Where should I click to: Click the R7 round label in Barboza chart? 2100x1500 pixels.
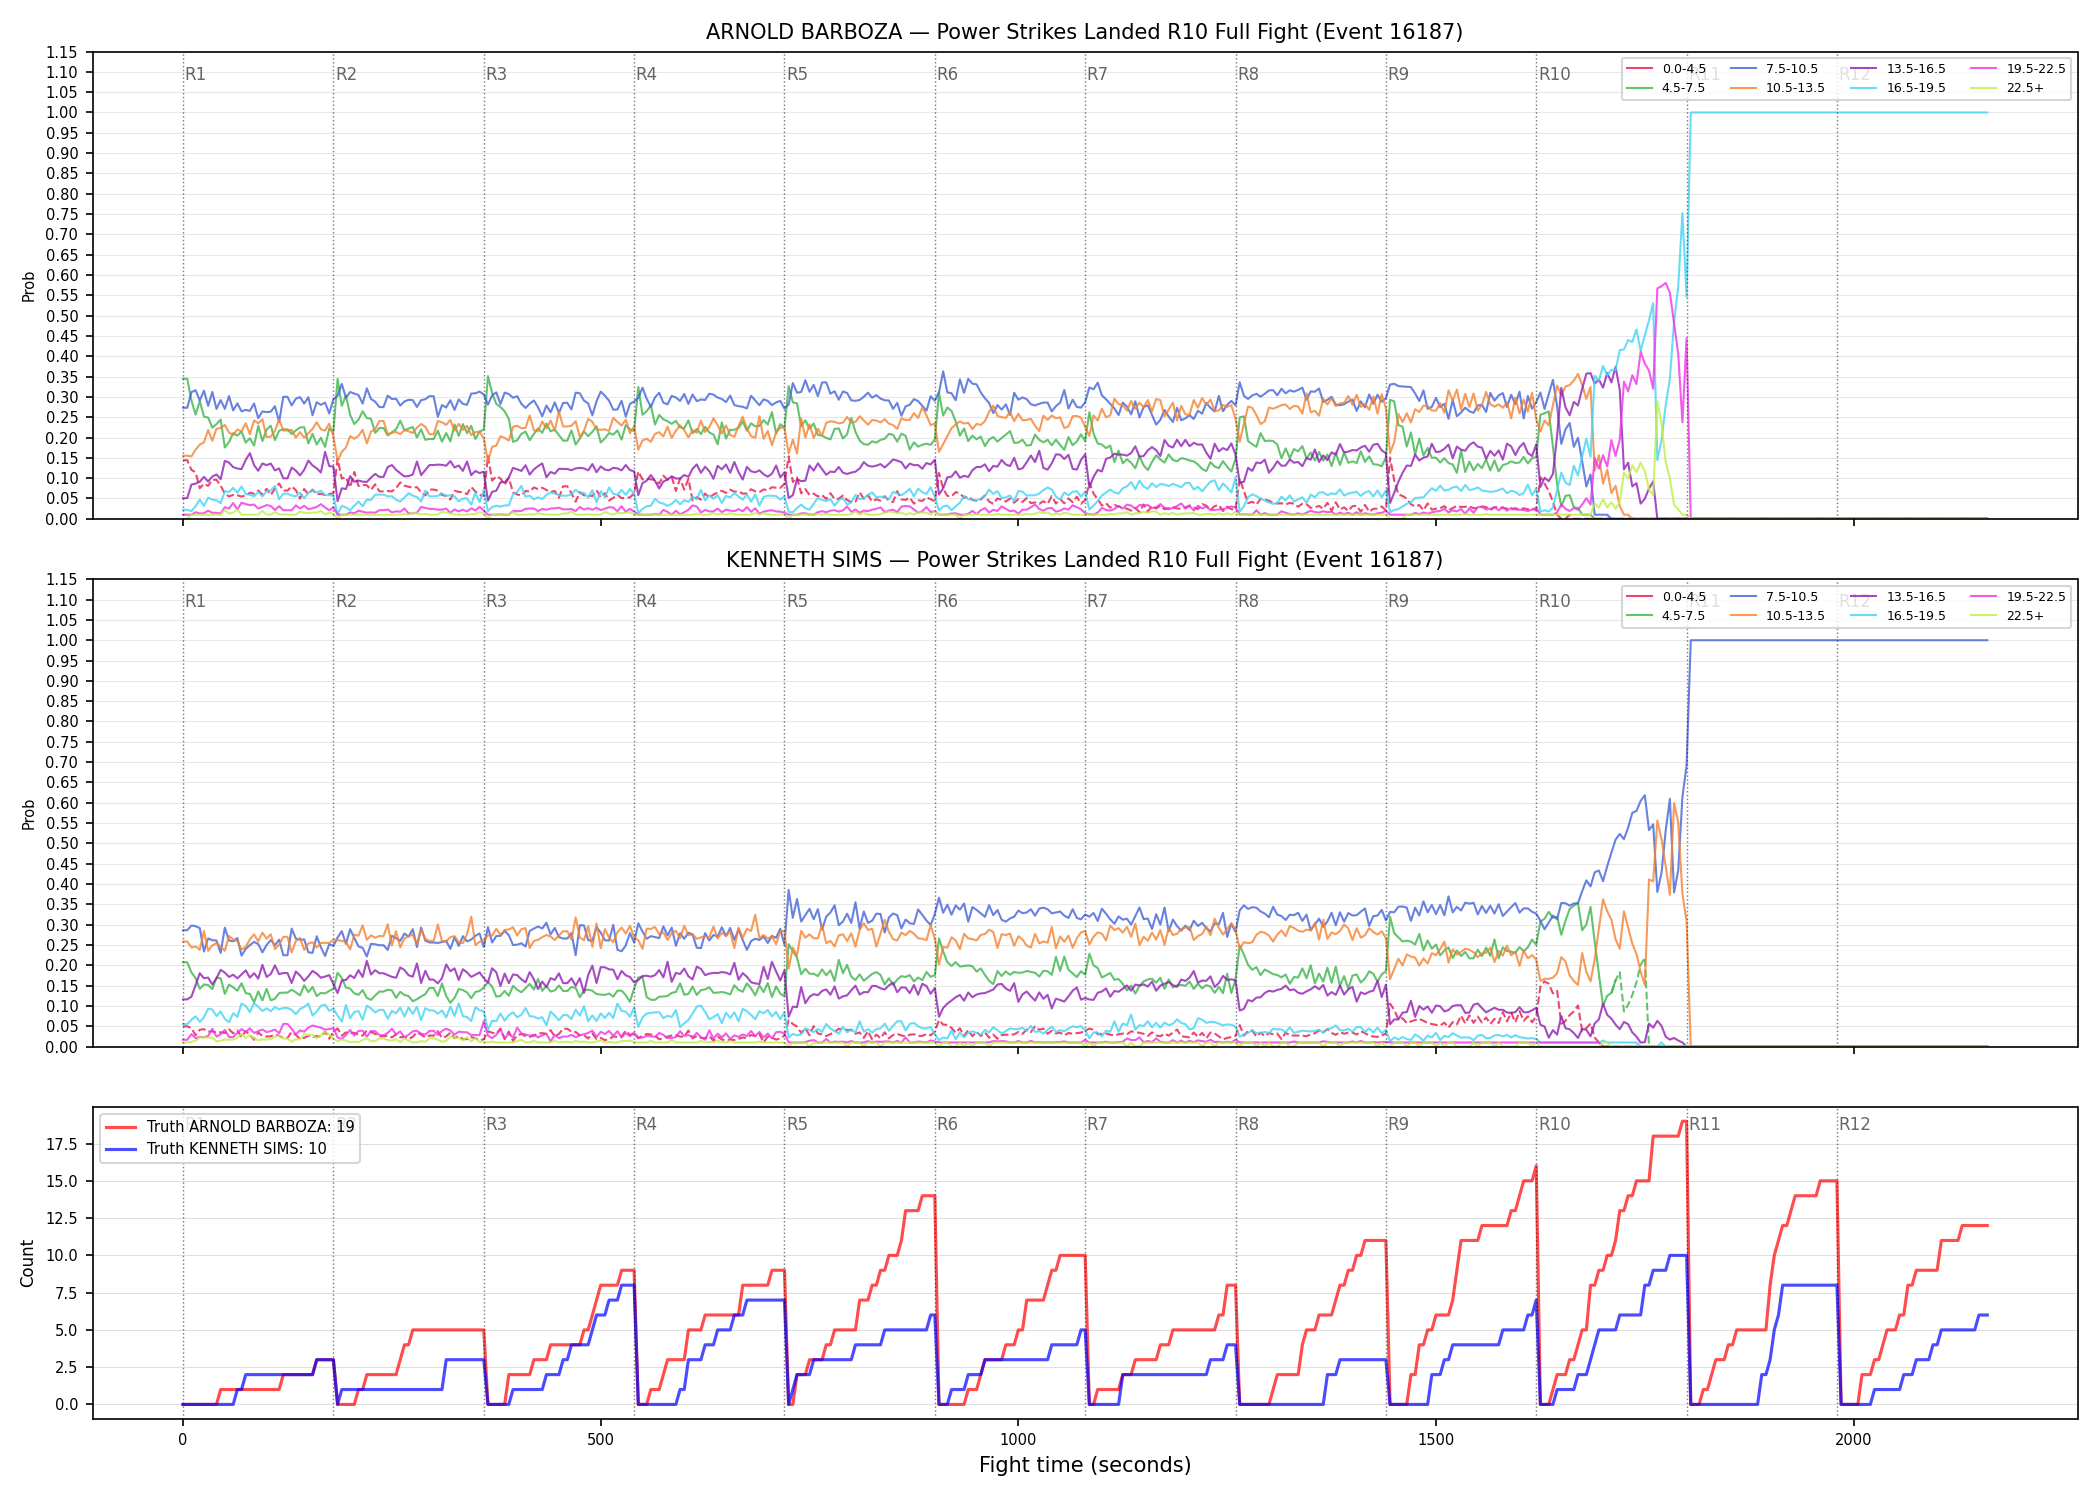point(1097,74)
